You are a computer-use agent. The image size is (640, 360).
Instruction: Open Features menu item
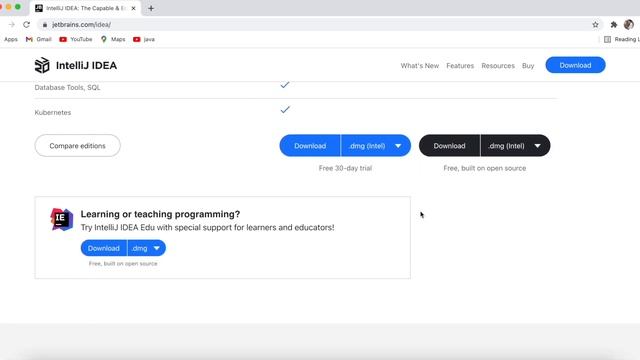click(460, 65)
